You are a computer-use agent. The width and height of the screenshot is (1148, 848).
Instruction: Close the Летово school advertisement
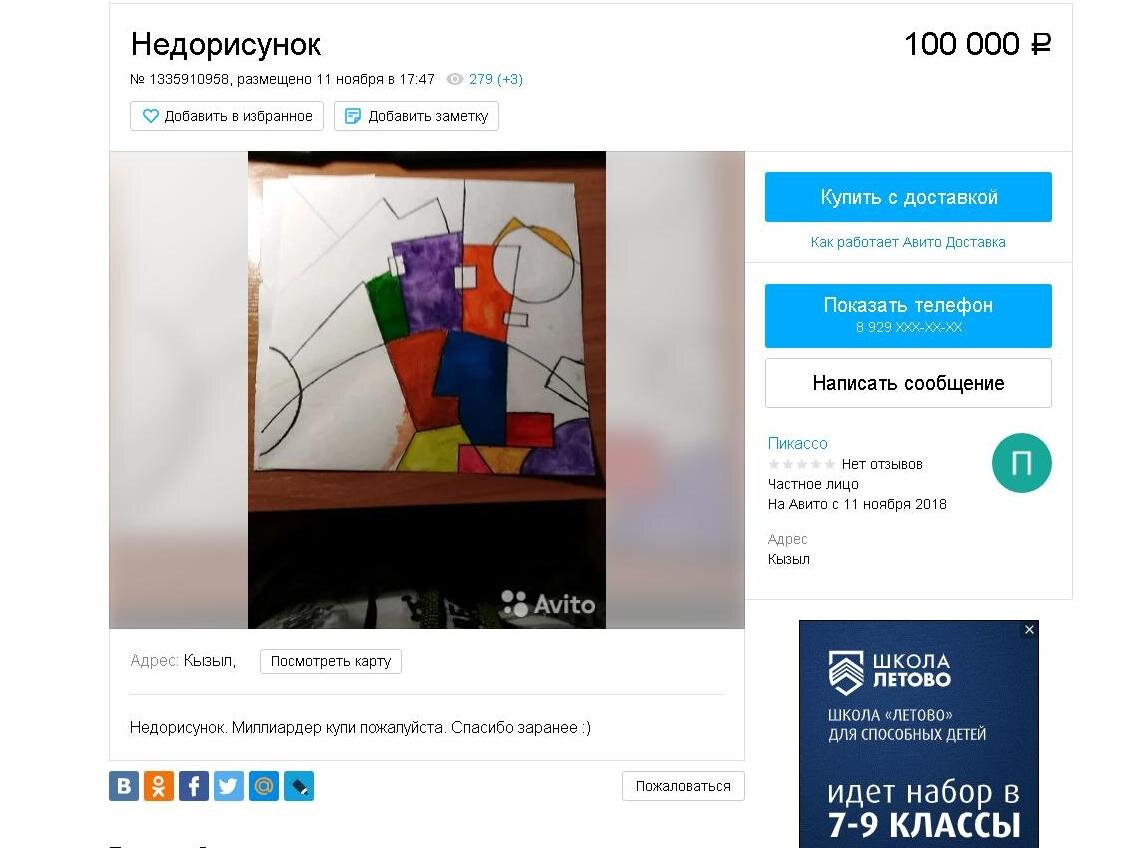click(1029, 630)
